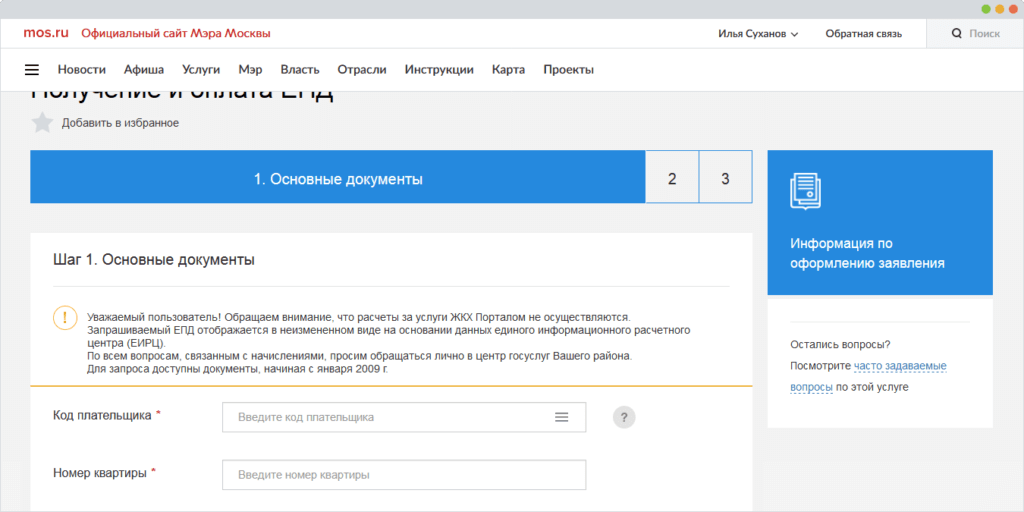
Task: Open the Новости menu item
Action: coord(81,70)
